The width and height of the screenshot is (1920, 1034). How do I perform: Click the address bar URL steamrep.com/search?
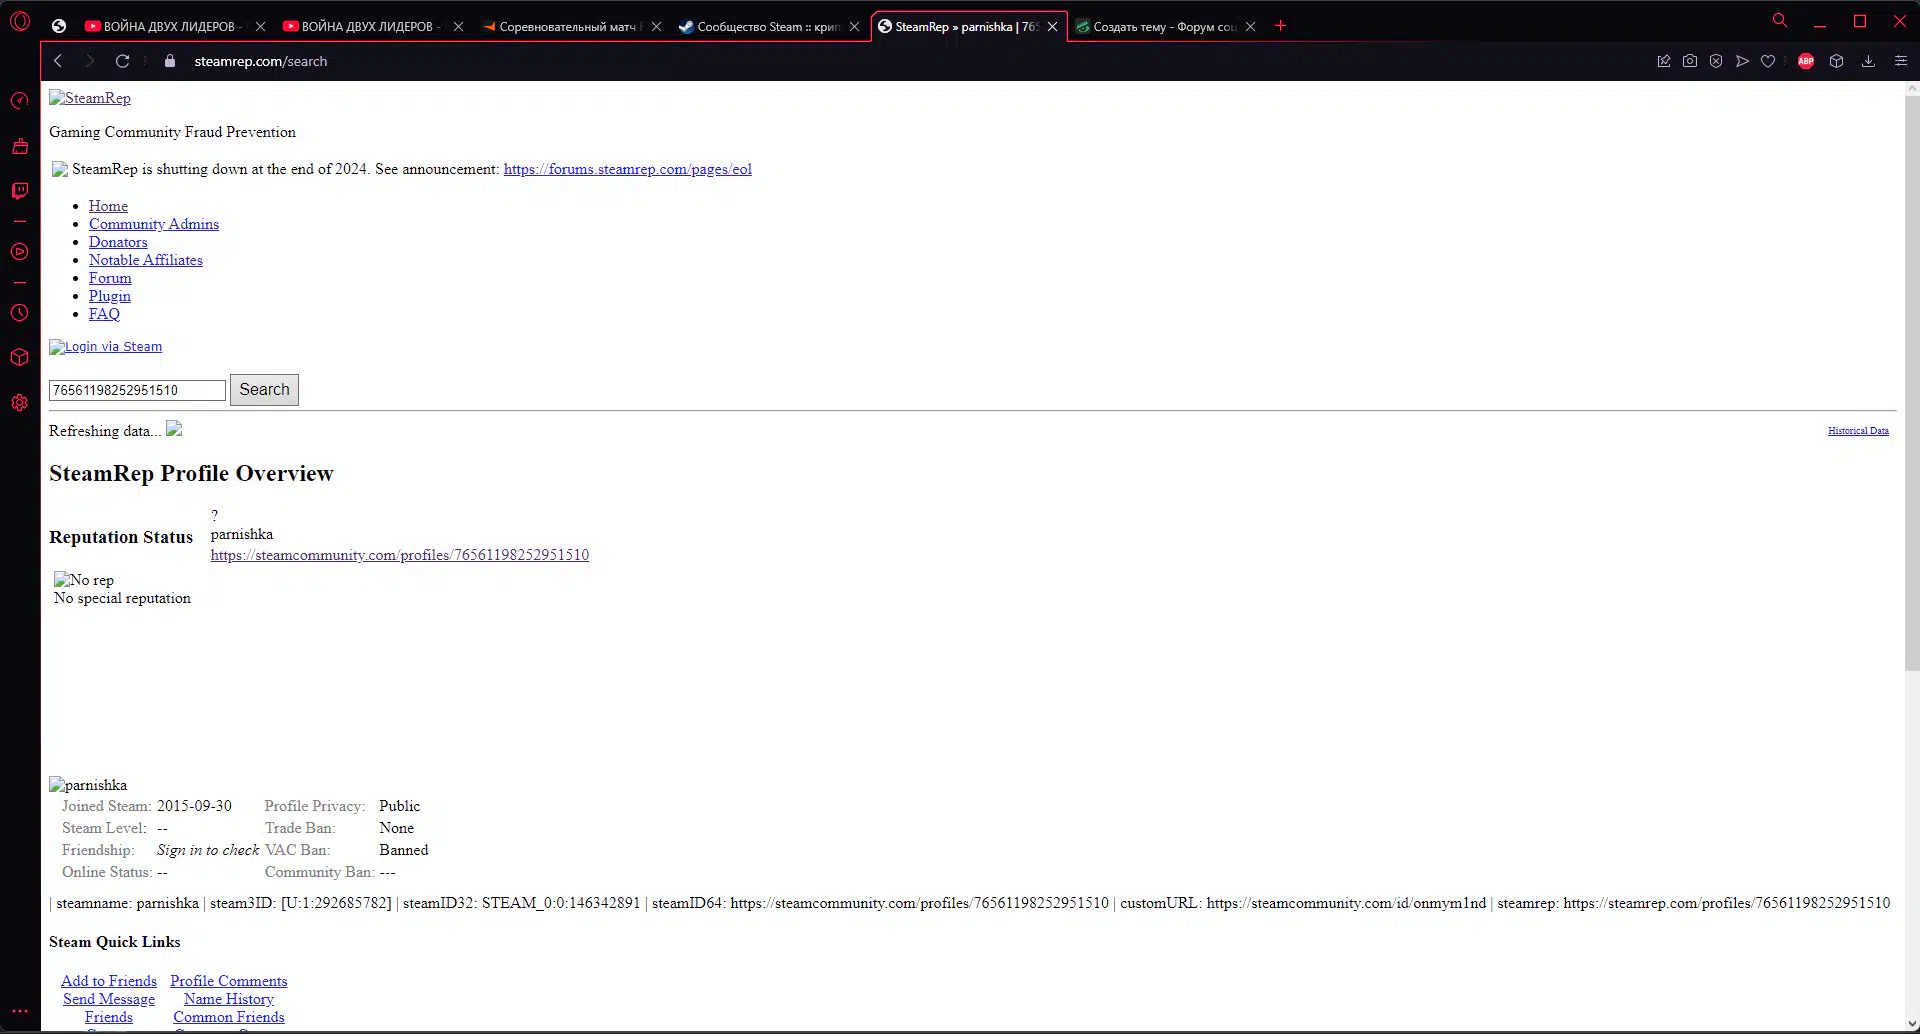coord(261,61)
